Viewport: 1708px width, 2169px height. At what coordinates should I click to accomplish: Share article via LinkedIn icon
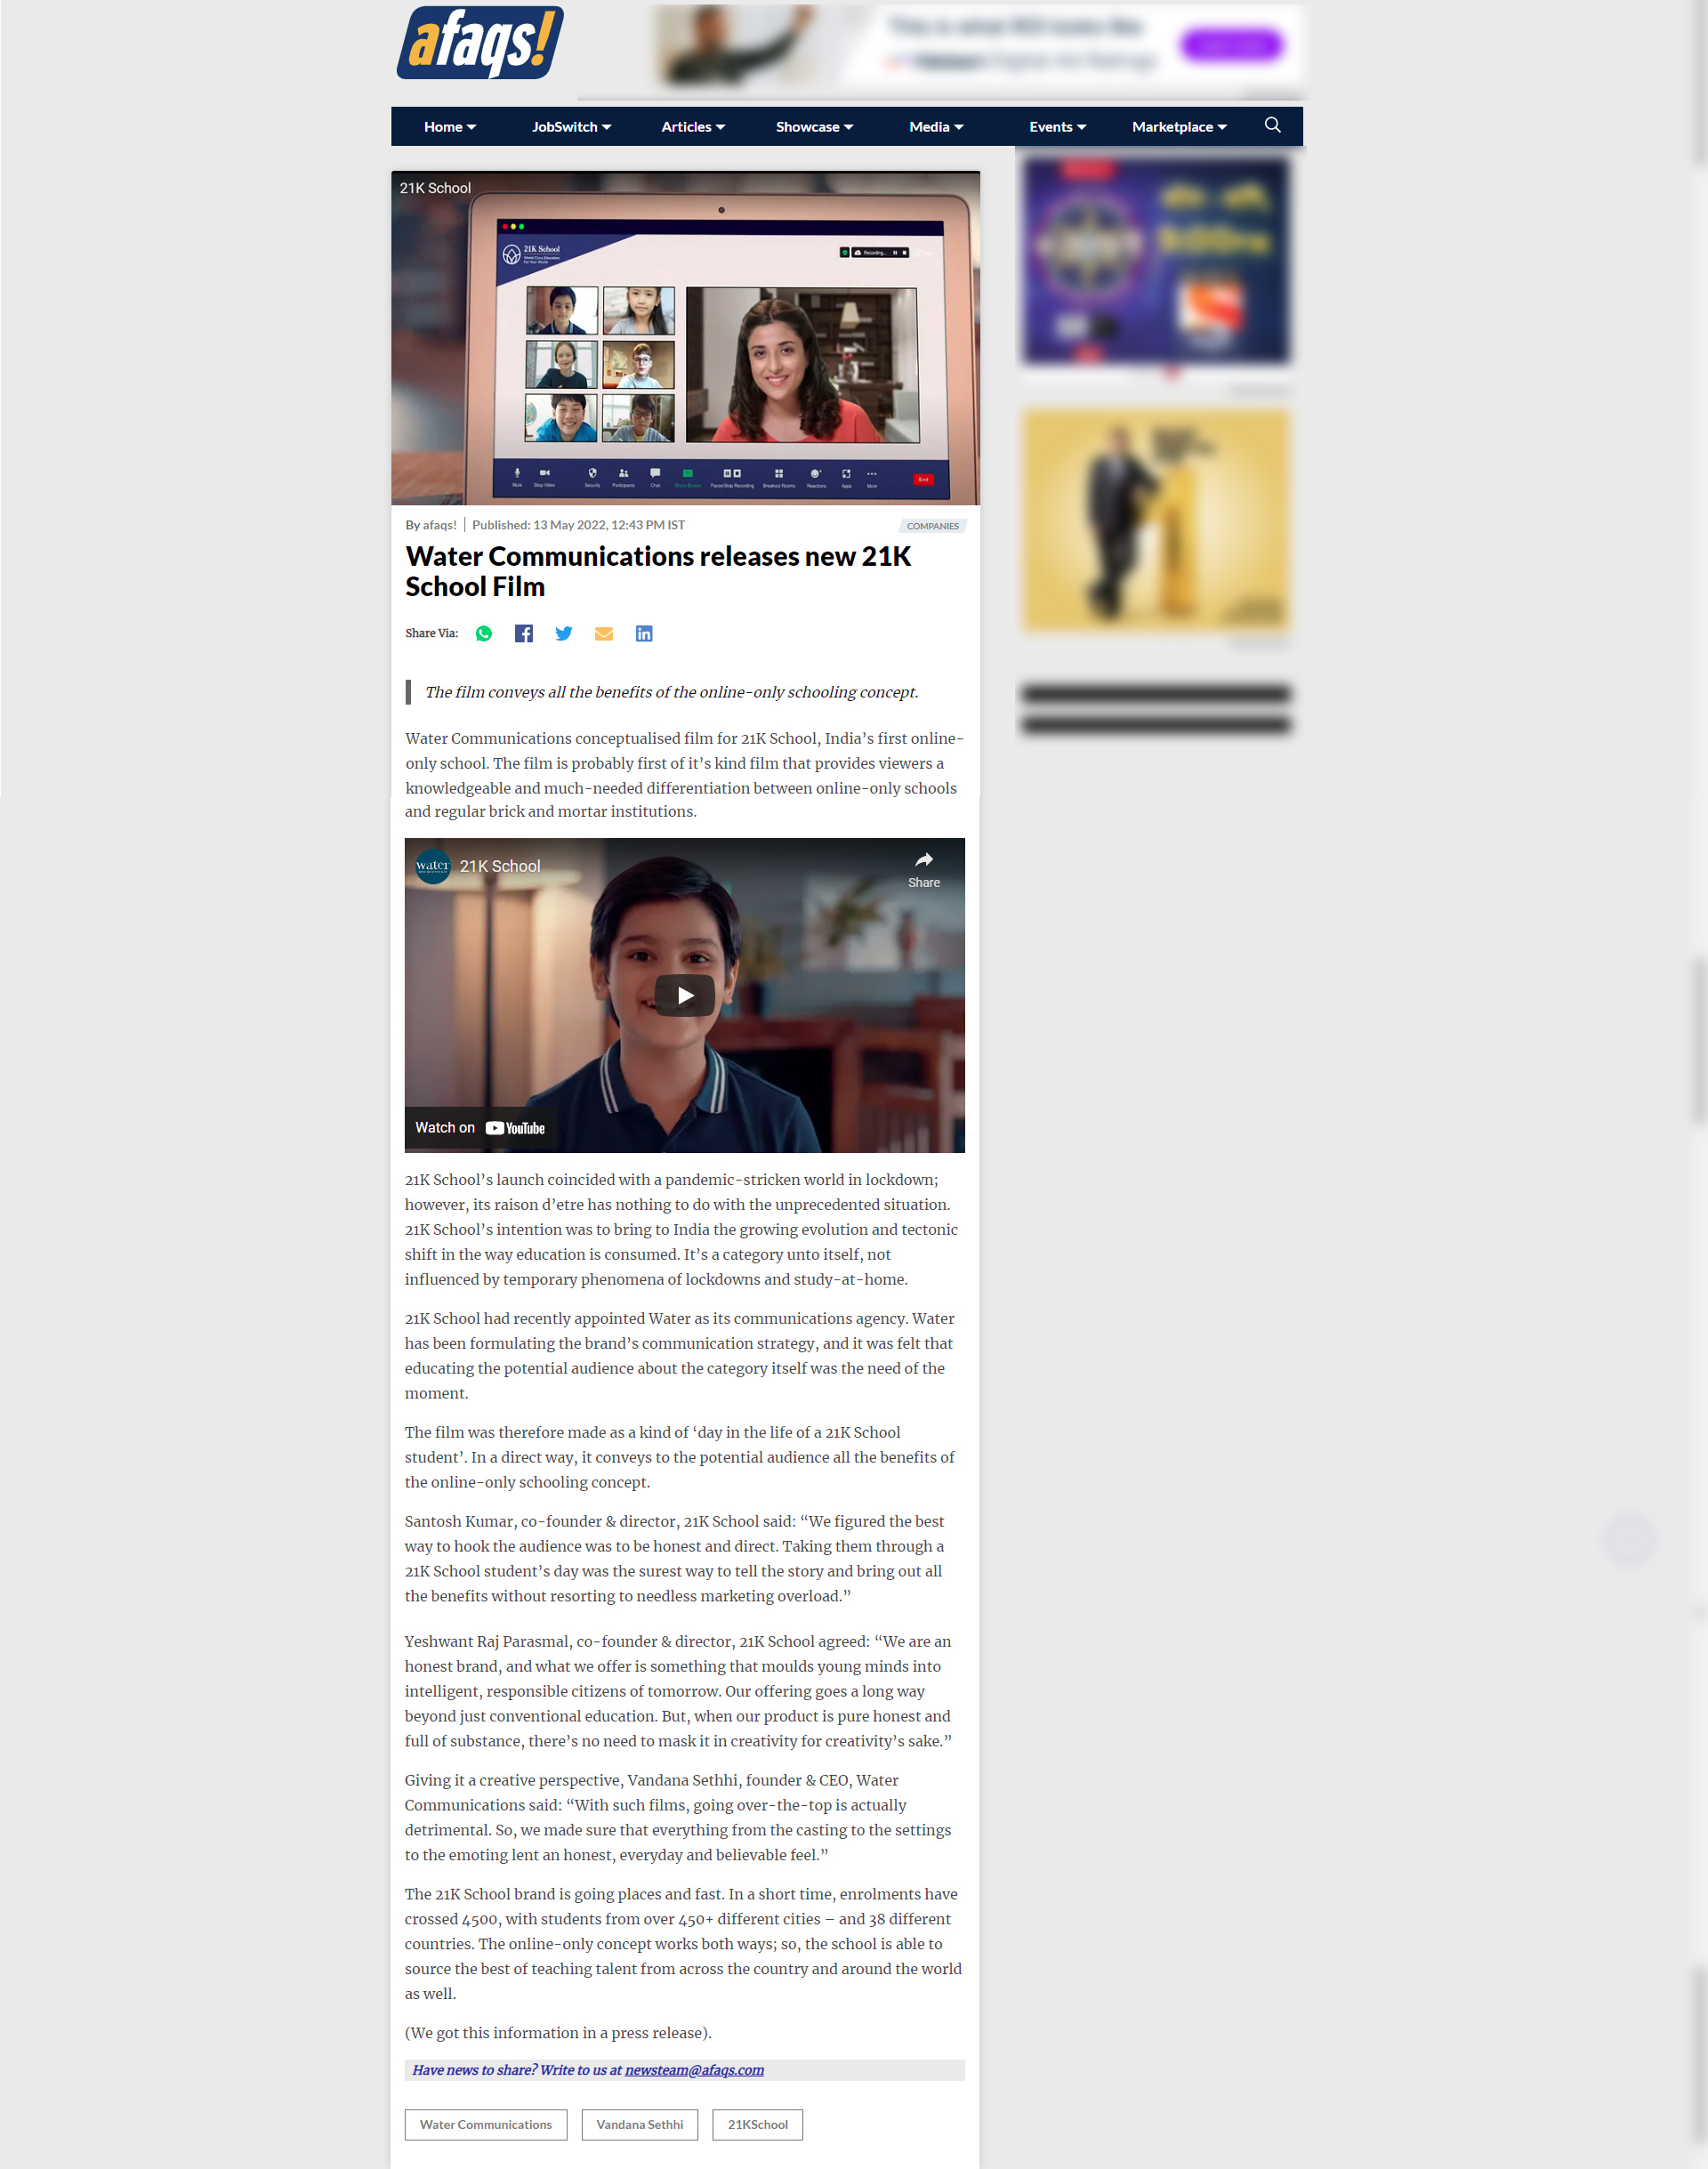(644, 633)
